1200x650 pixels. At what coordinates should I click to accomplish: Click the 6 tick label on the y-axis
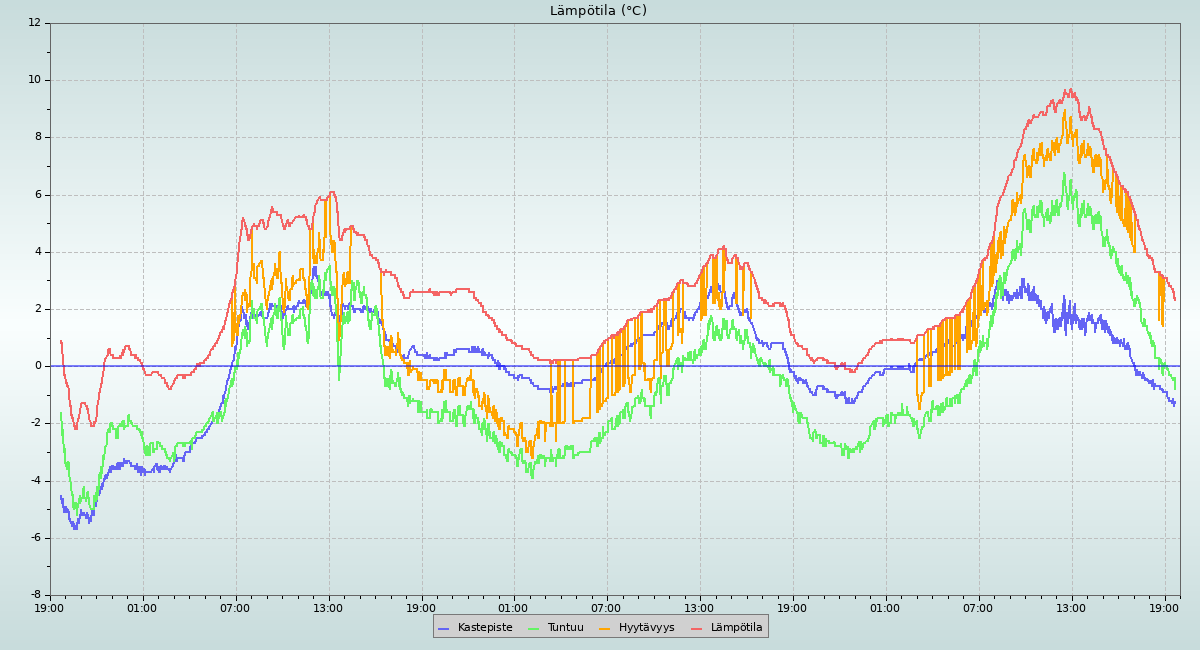point(38,194)
